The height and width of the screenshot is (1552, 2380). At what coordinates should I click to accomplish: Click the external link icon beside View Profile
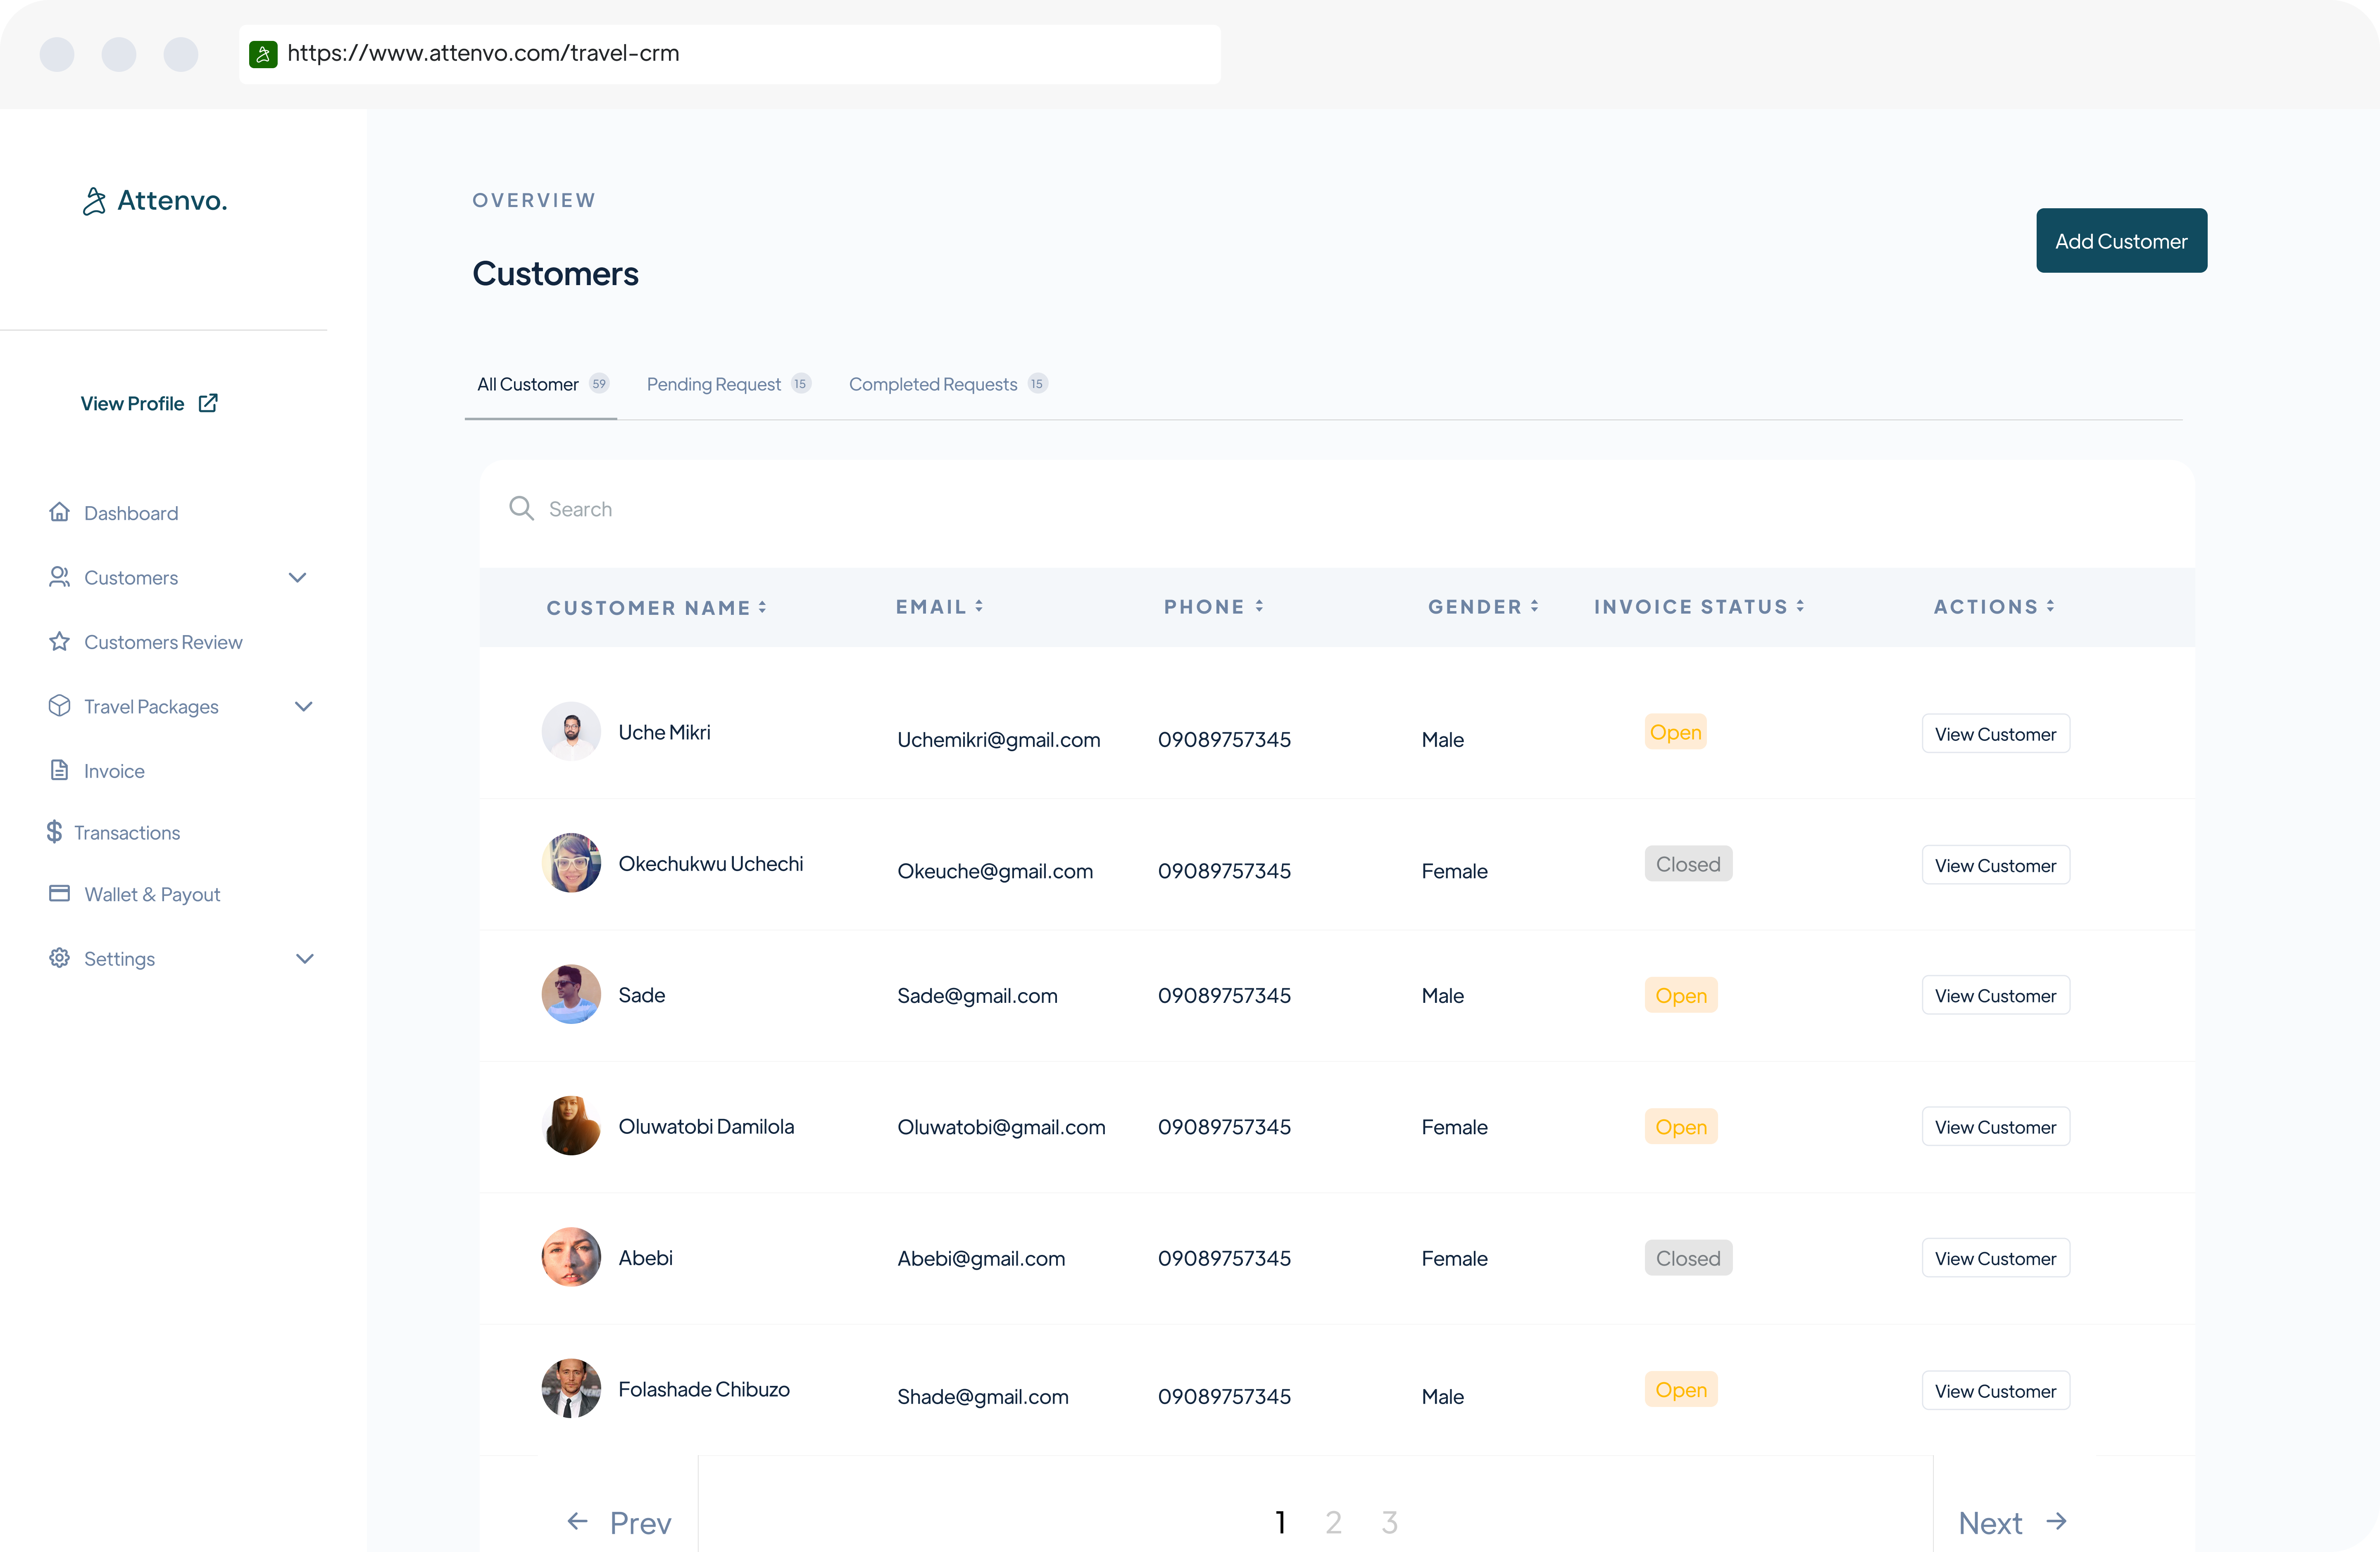click(208, 403)
